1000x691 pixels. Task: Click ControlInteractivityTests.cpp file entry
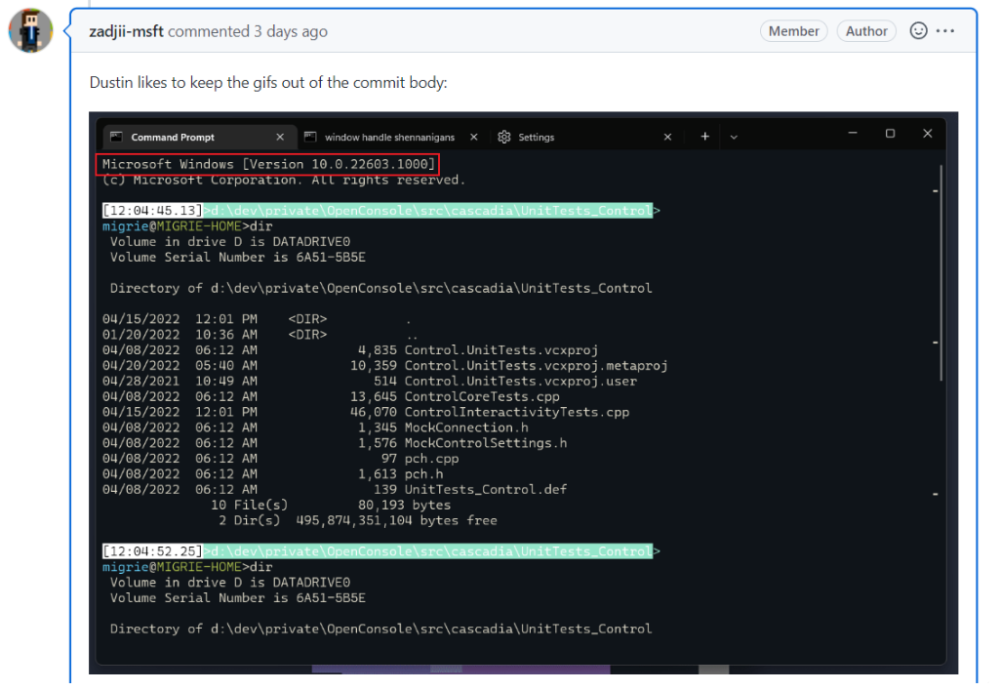[517, 412]
